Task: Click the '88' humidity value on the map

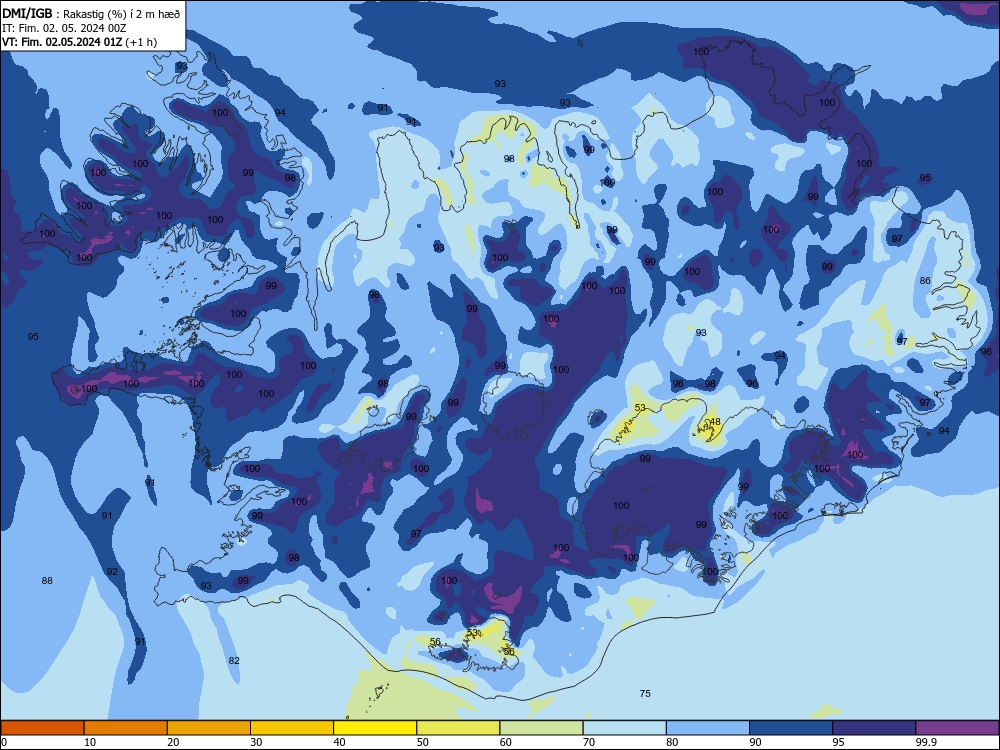Action: pyautogui.click(x=47, y=580)
